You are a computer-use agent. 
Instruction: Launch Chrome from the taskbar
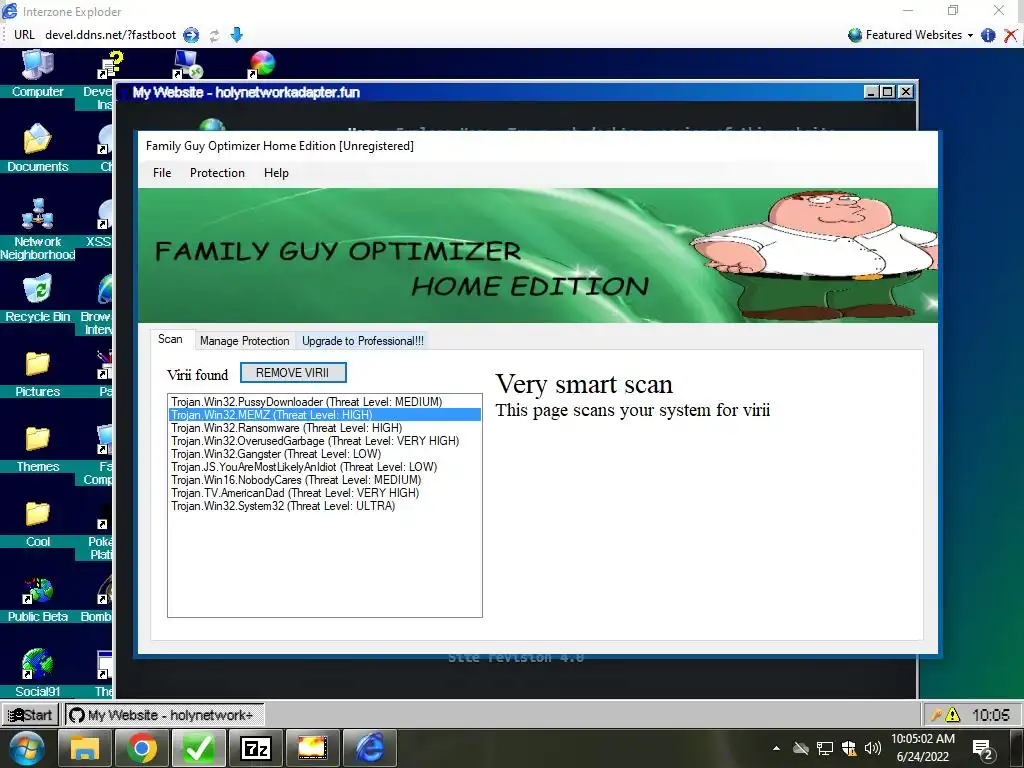pos(142,748)
